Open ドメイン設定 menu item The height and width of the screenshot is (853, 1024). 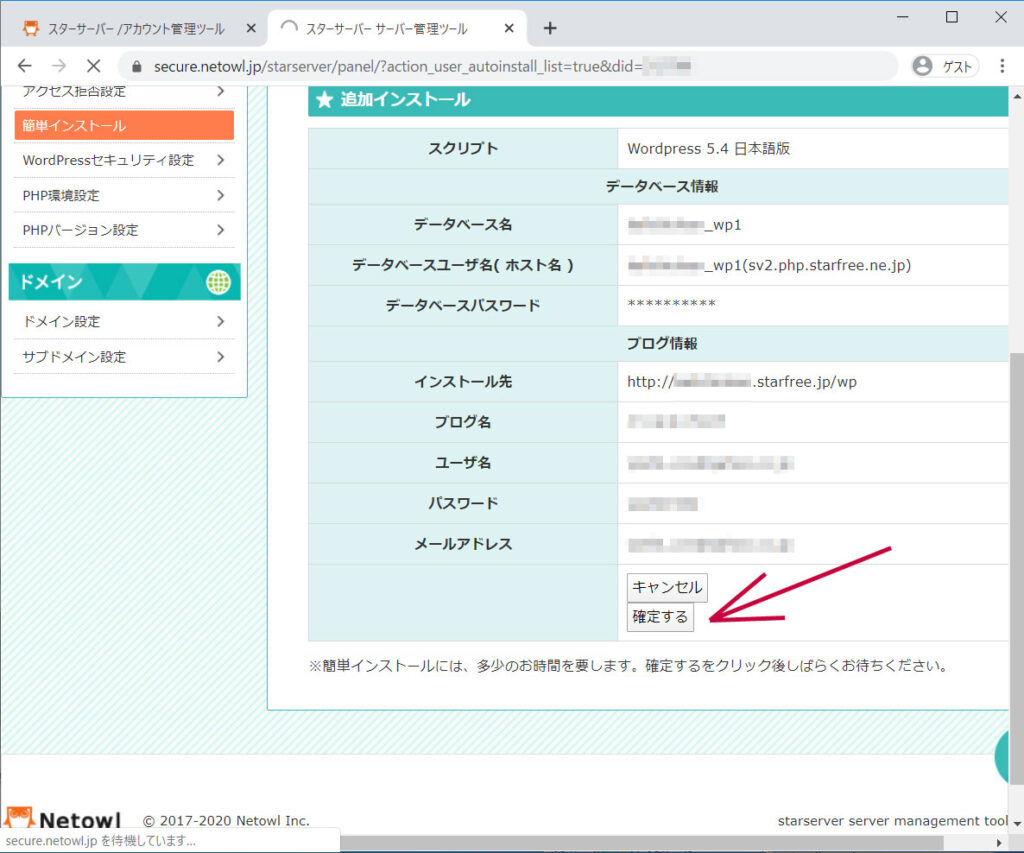tap(124, 321)
